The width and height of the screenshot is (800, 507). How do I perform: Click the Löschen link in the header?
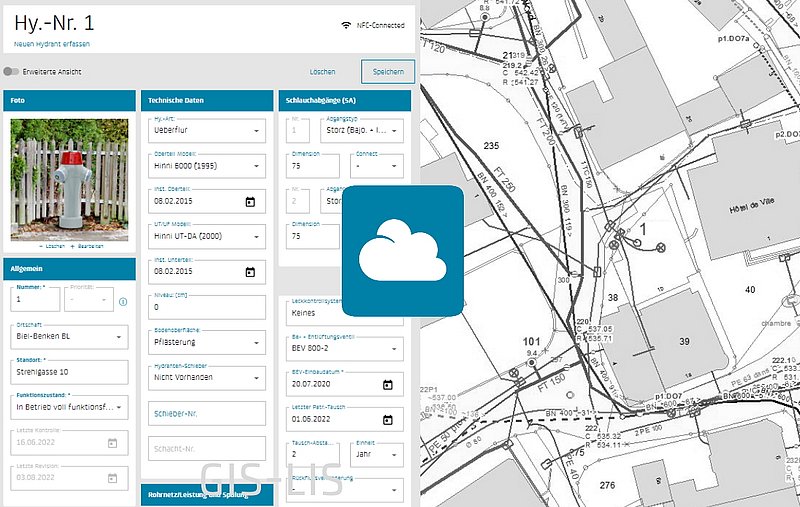(x=322, y=72)
